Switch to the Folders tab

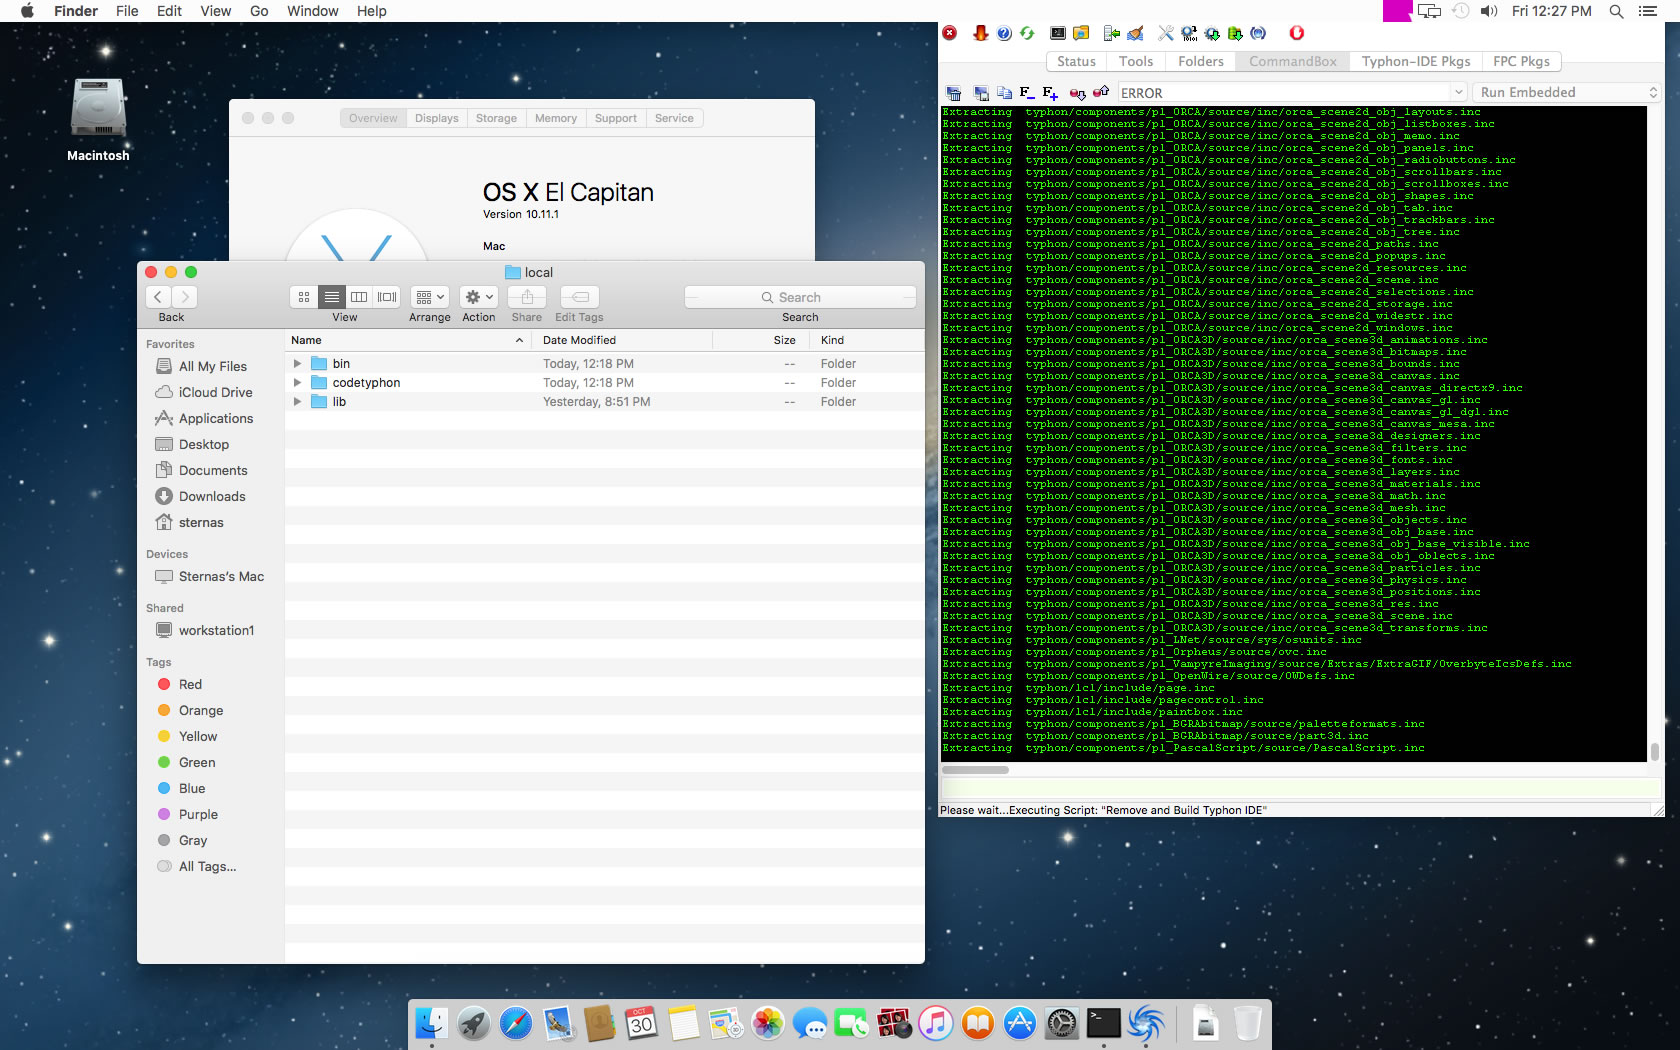point(1201,61)
